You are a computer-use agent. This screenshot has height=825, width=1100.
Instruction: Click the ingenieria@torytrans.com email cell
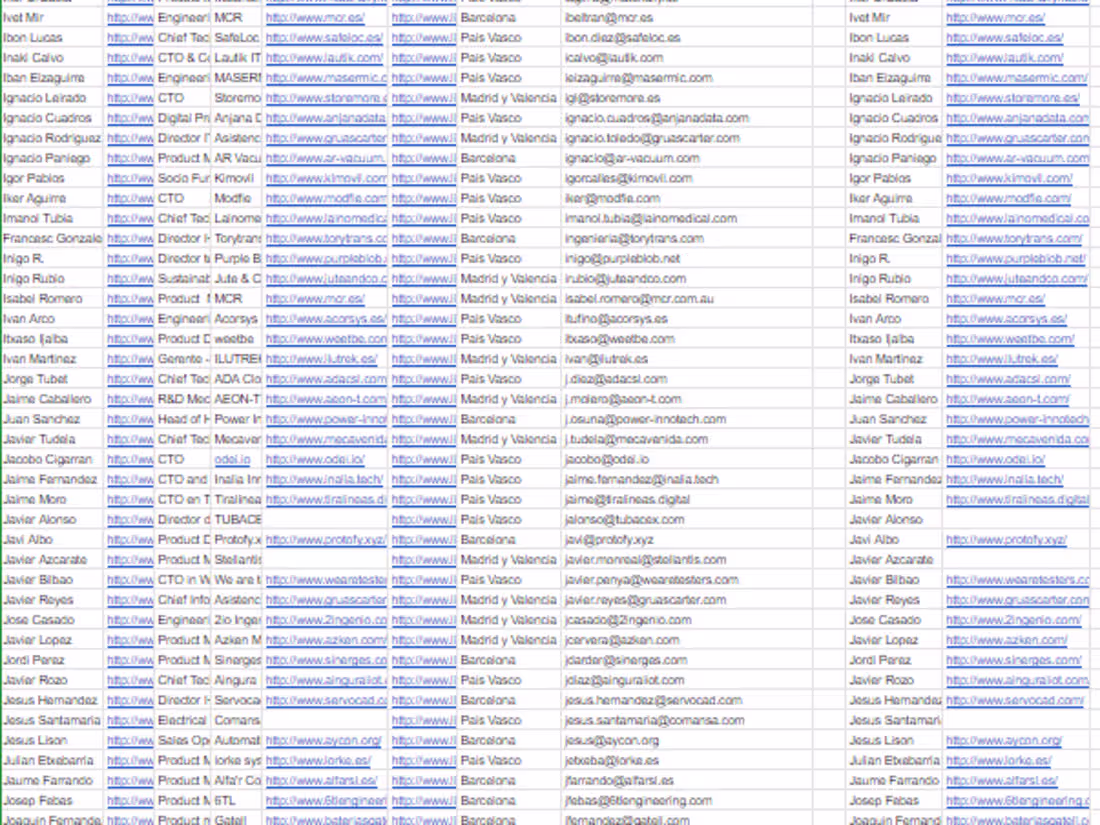point(633,239)
